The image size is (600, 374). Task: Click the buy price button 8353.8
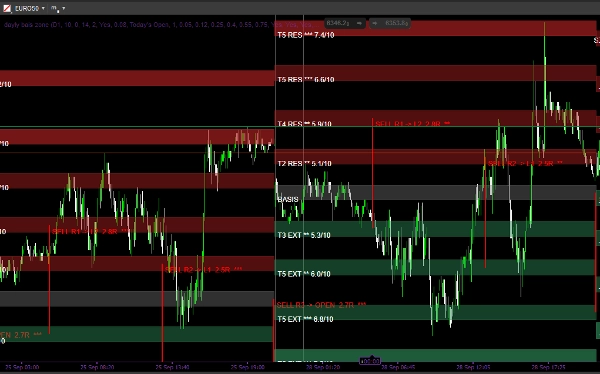[390, 23]
